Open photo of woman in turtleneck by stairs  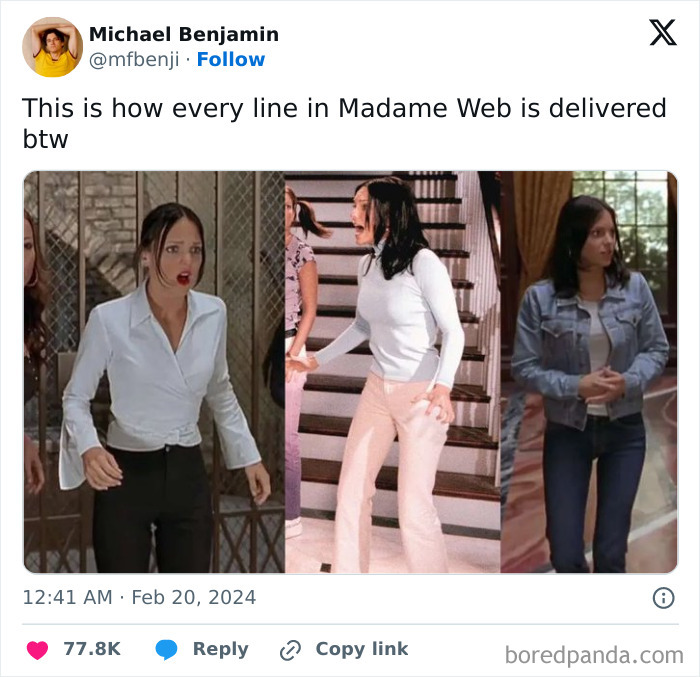[393, 372]
